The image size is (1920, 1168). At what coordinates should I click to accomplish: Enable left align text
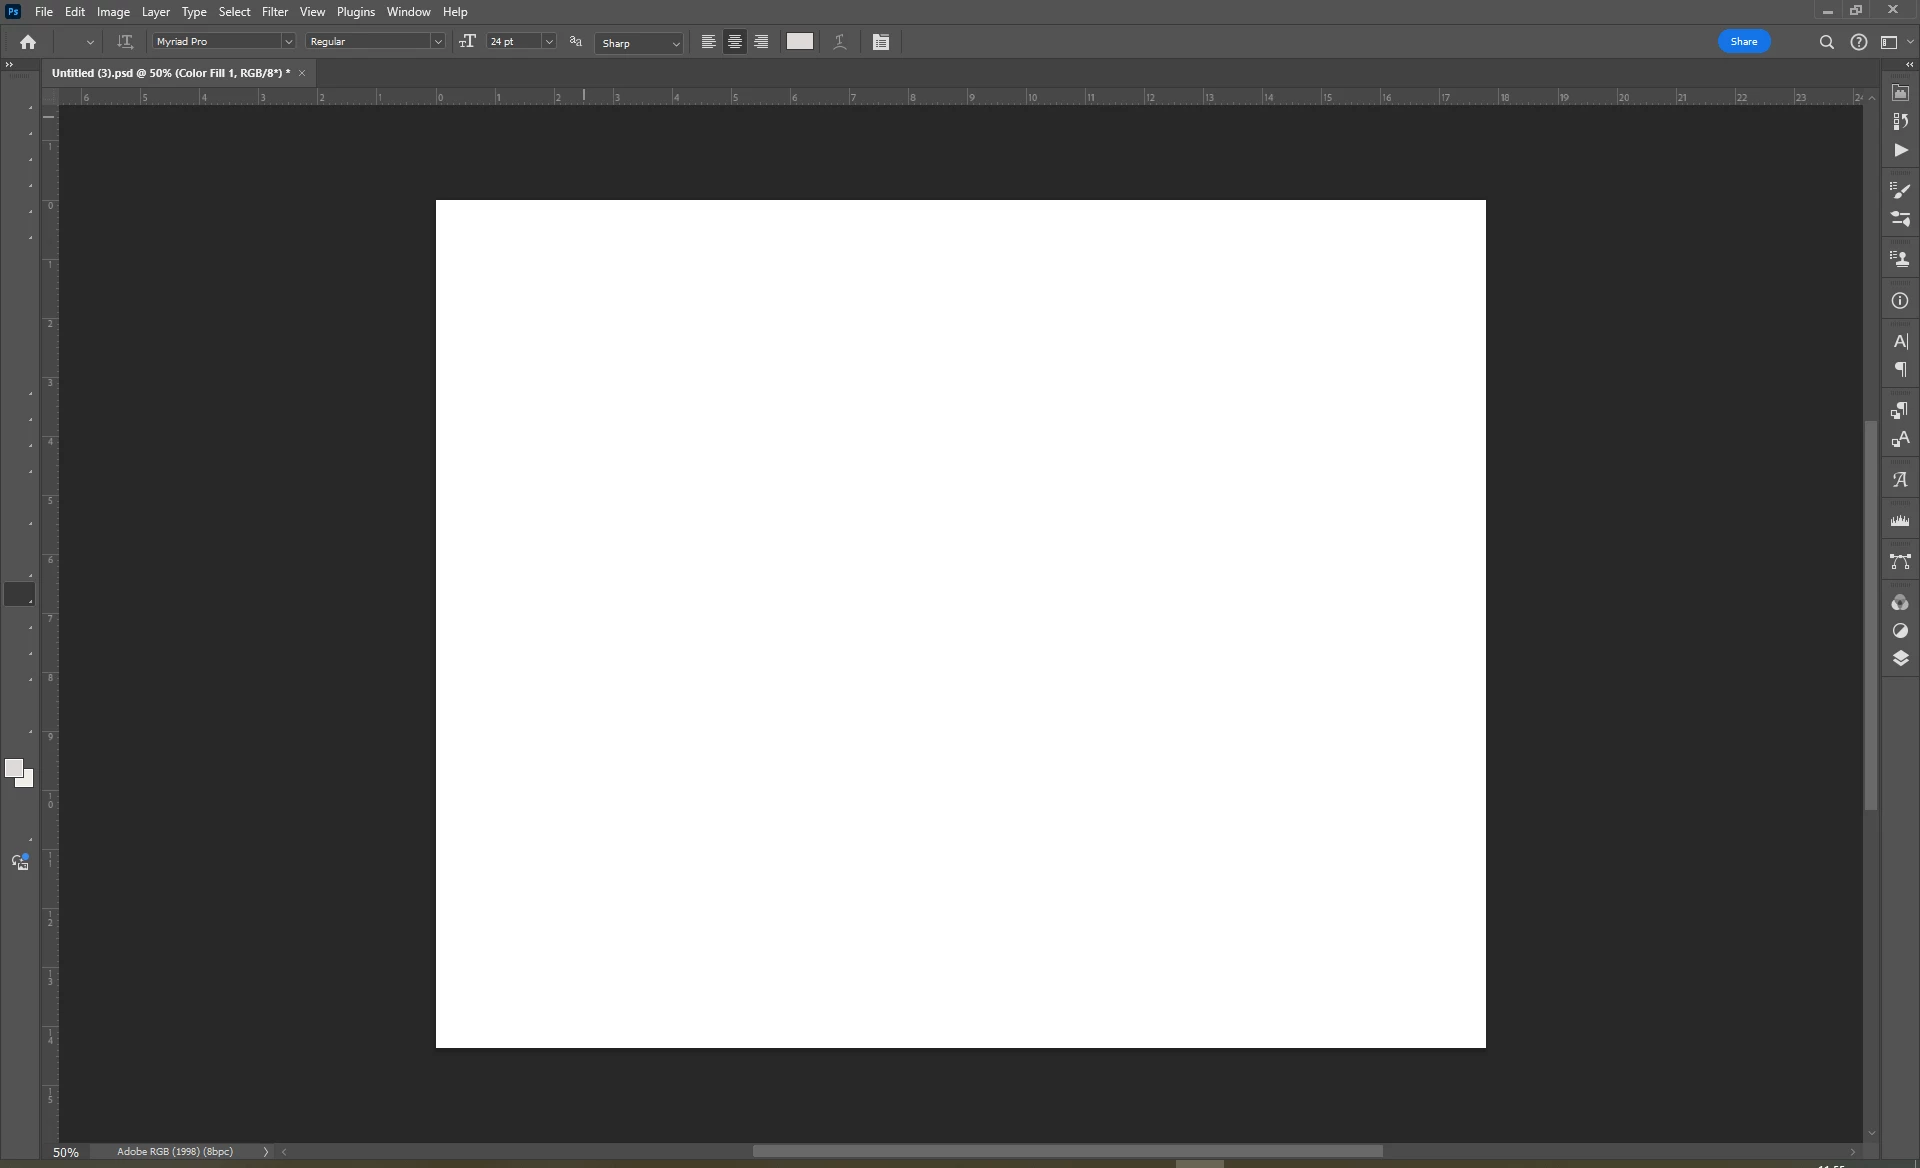(x=708, y=42)
